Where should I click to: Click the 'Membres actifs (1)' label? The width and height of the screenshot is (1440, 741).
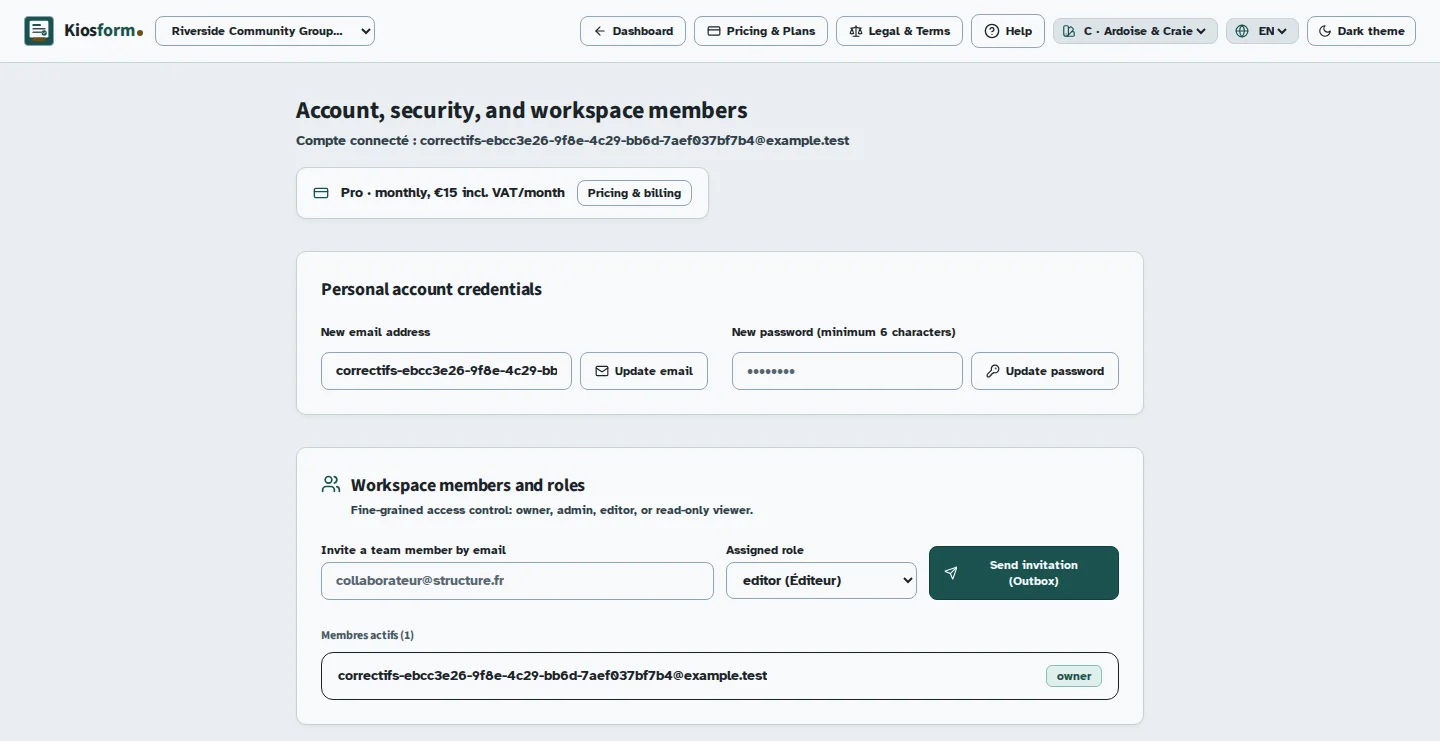pyautogui.click(x=367, y=635)
